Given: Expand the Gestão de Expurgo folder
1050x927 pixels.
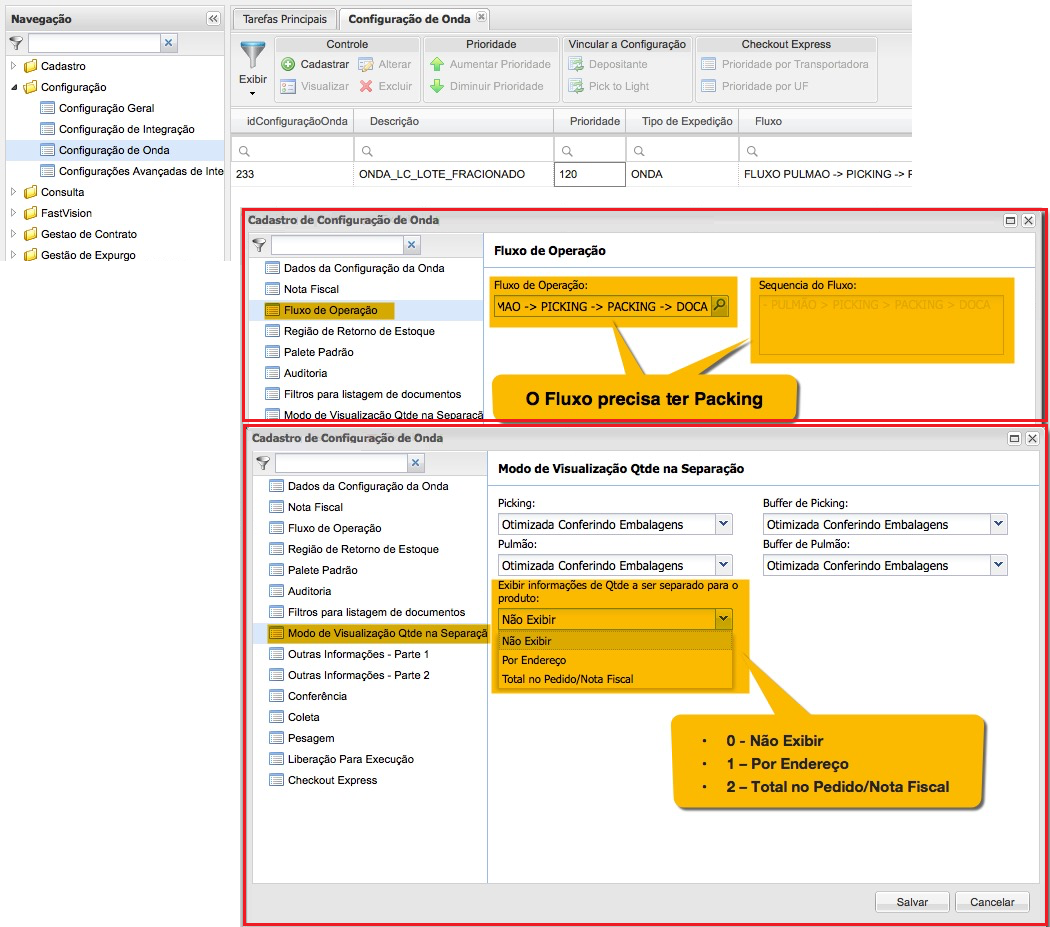Looking at the screenshot, I should tap(13, 255).
